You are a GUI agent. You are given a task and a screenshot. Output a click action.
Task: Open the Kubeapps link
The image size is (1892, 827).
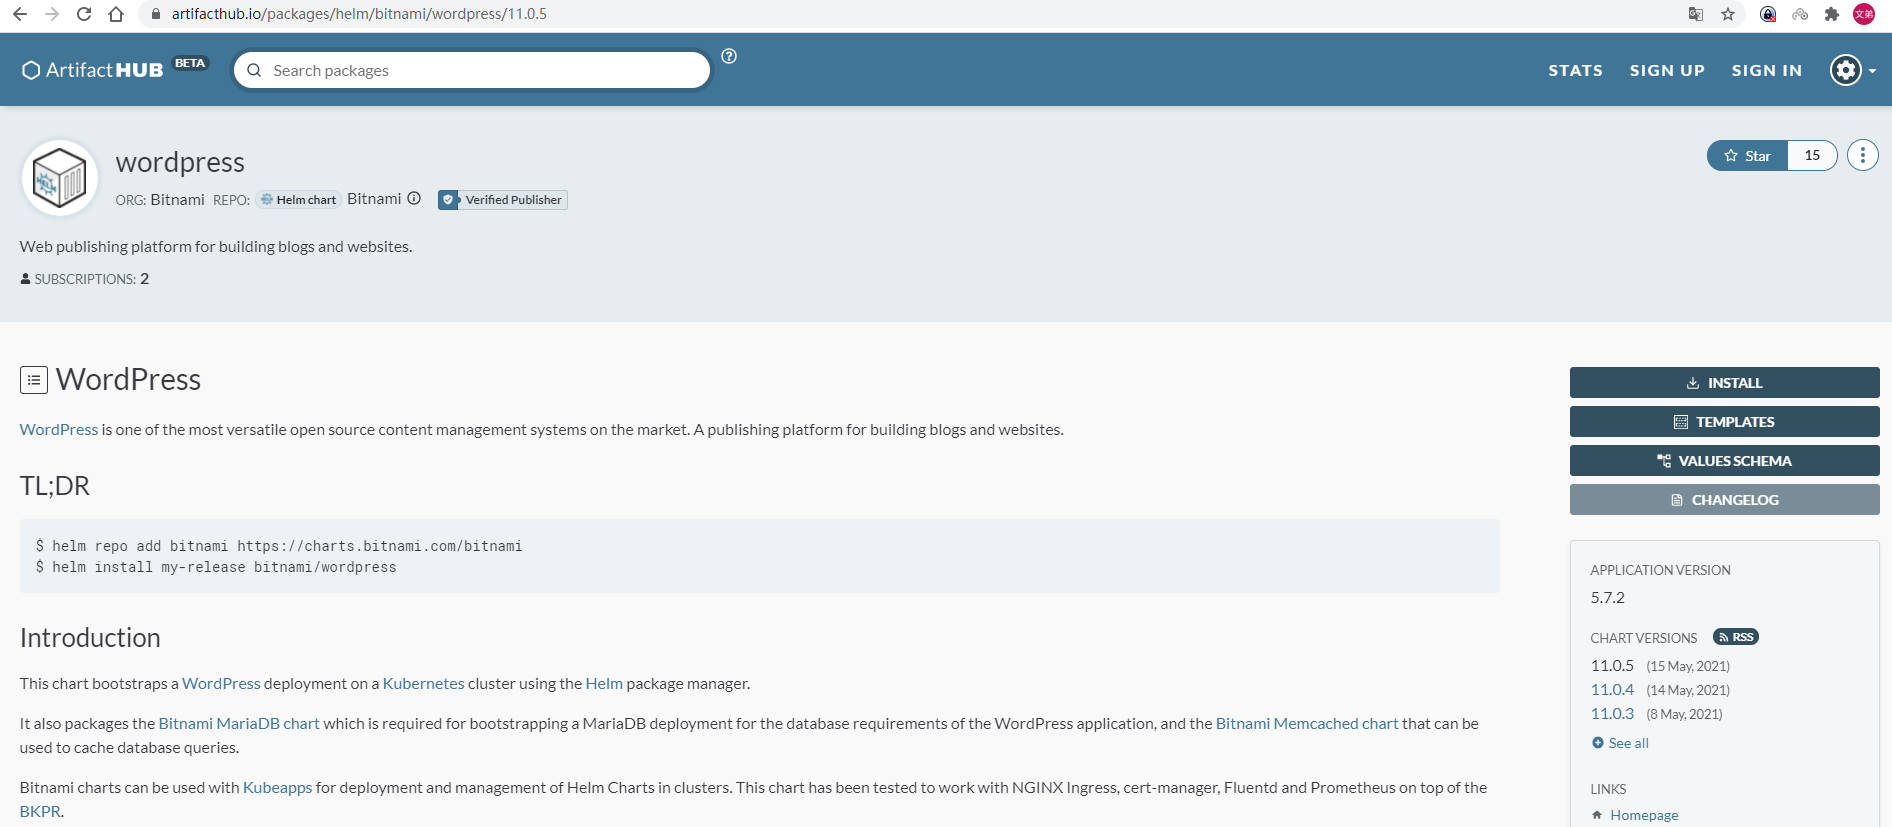click(x=278, y=787)
